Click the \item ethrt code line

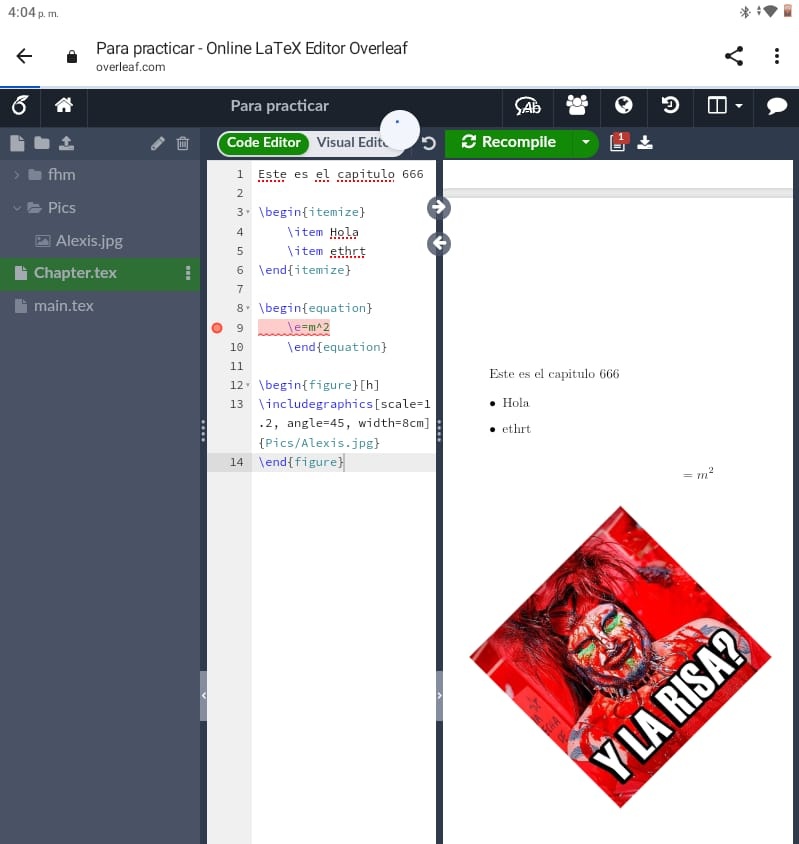click(x=326, y=251)
